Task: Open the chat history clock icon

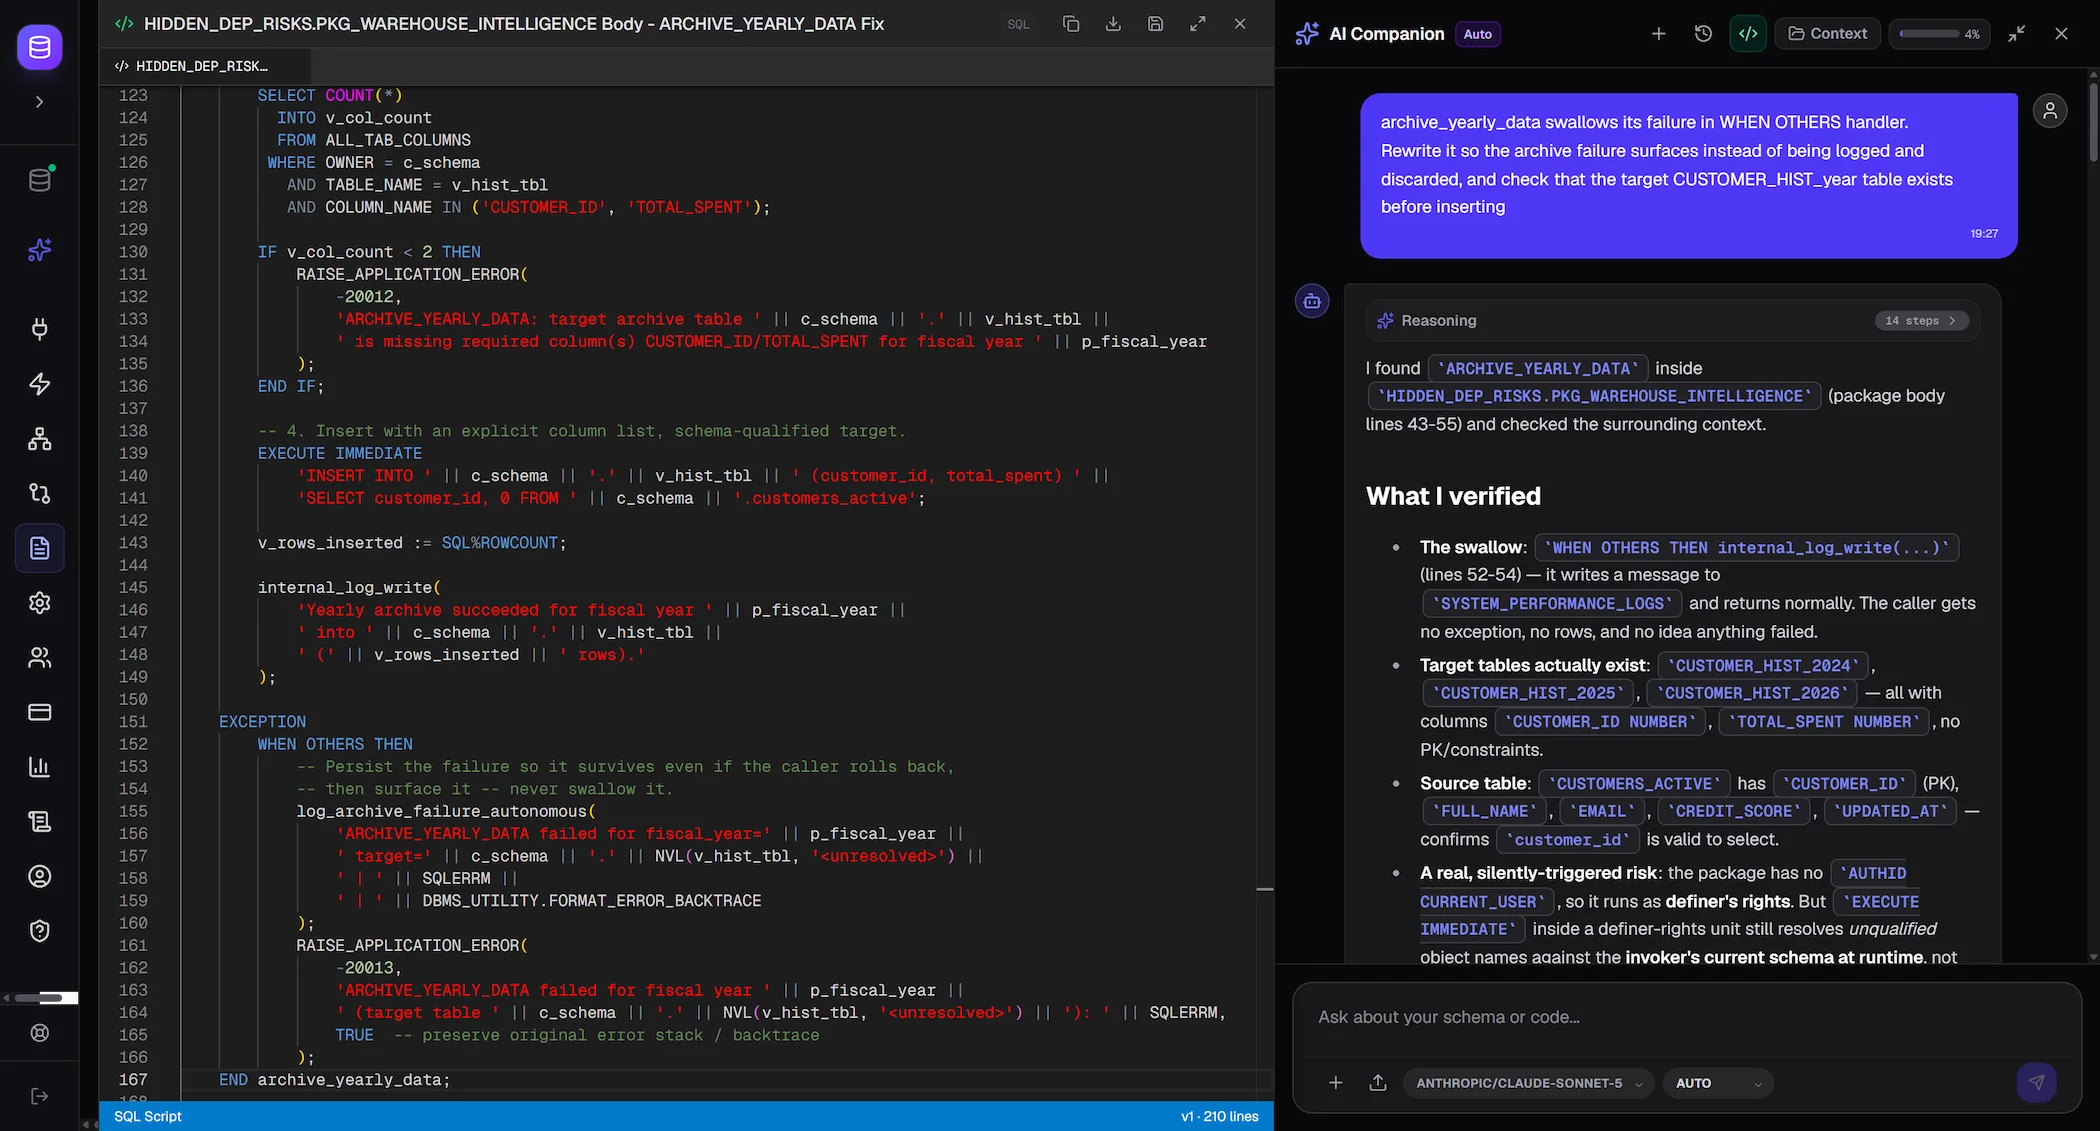Action: (1703, 34)
